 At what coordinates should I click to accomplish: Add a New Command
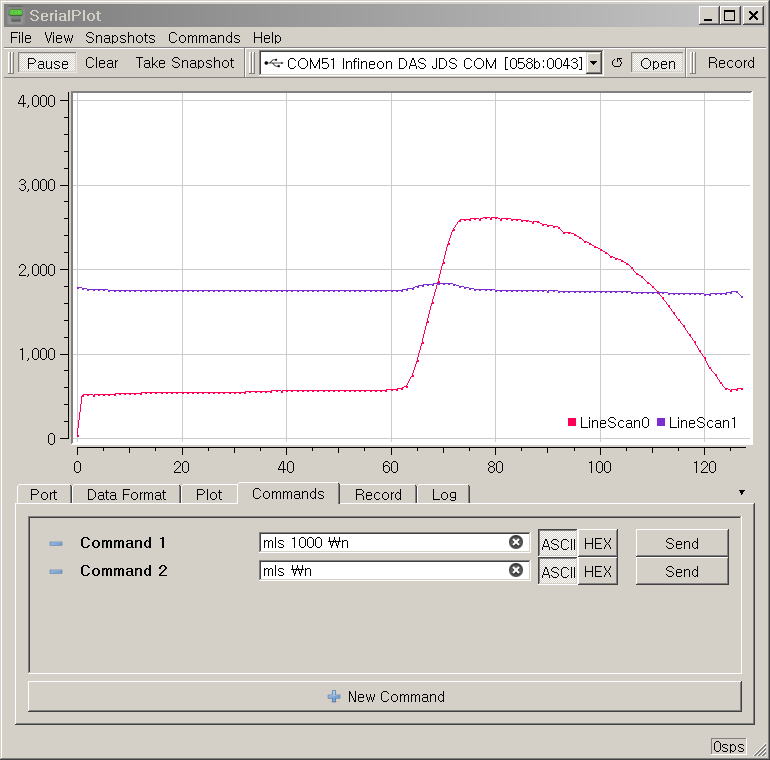(385, 696)
